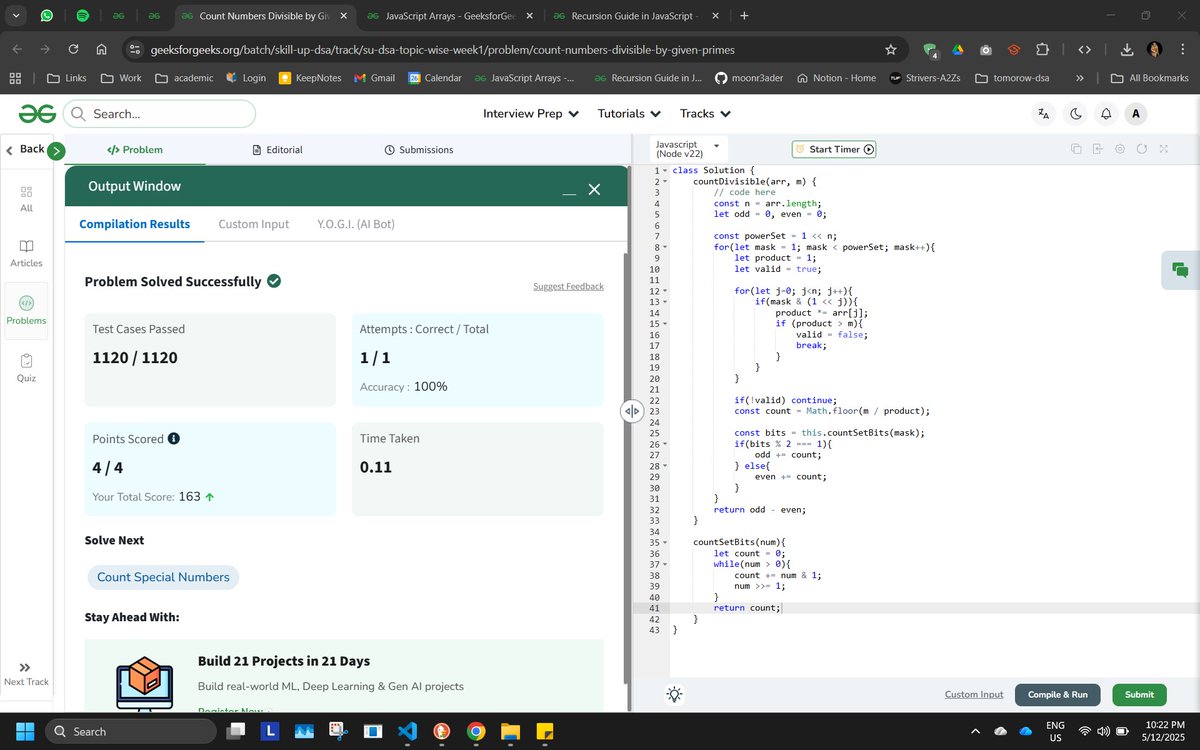Click the reset code icon
Viewport: 1200px width, 750px height.
coord(1141,149)
